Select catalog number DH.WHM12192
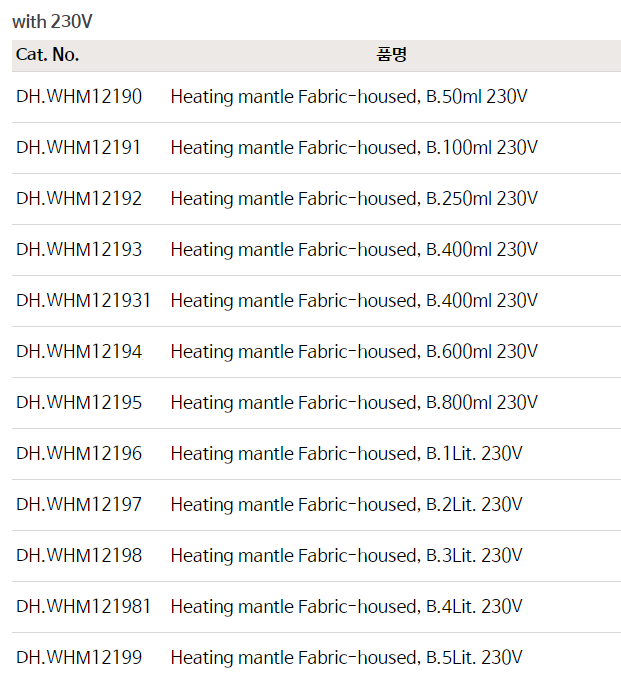 coord(79,199)
